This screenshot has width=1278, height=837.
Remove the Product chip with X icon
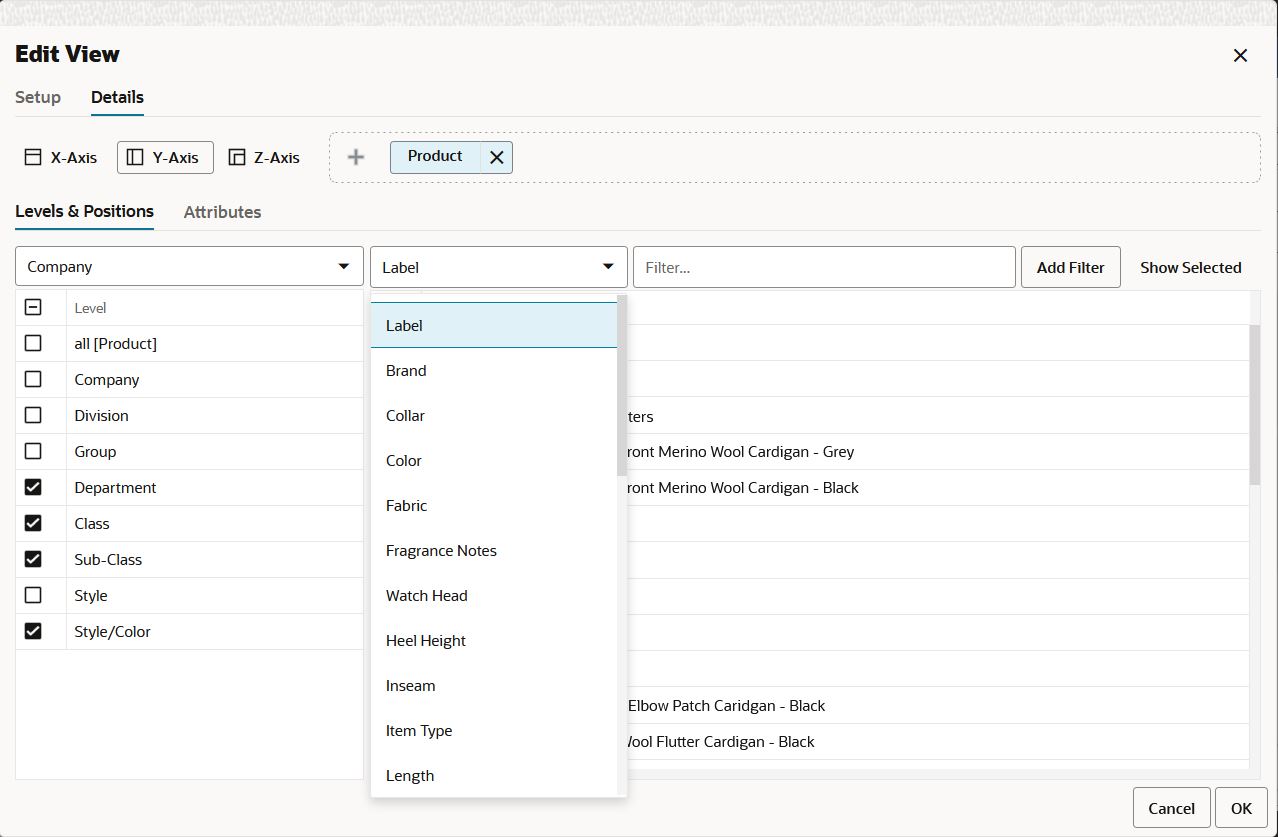(x=496, y=157)
